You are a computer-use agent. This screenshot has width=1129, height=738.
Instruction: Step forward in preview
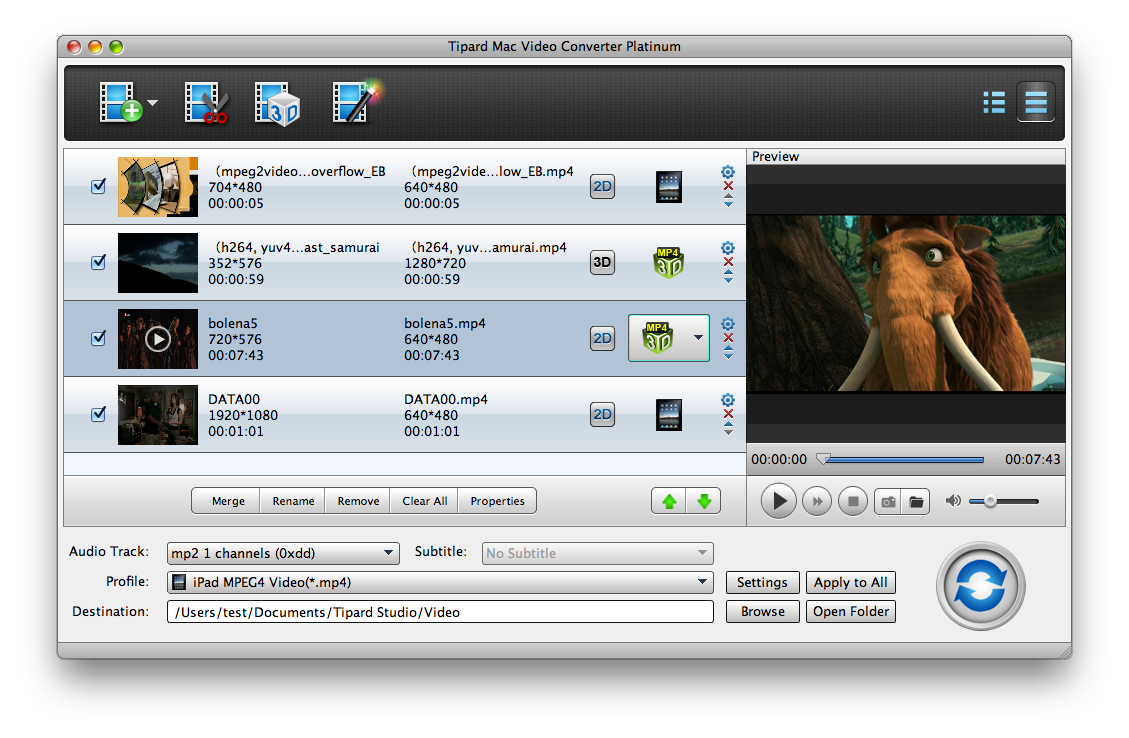coord(817,501)
